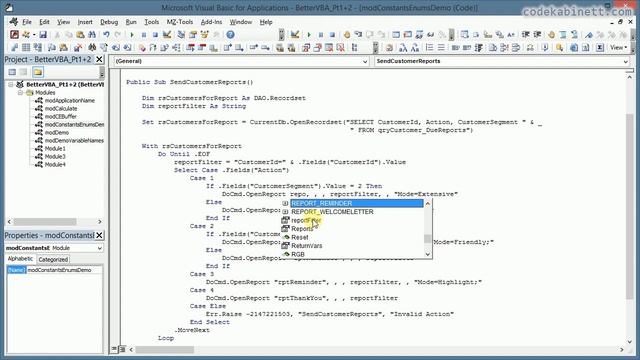This screenshot has height=360, width=640.
Task: Click the Uncomment Block icon
Action: (574, 35)
